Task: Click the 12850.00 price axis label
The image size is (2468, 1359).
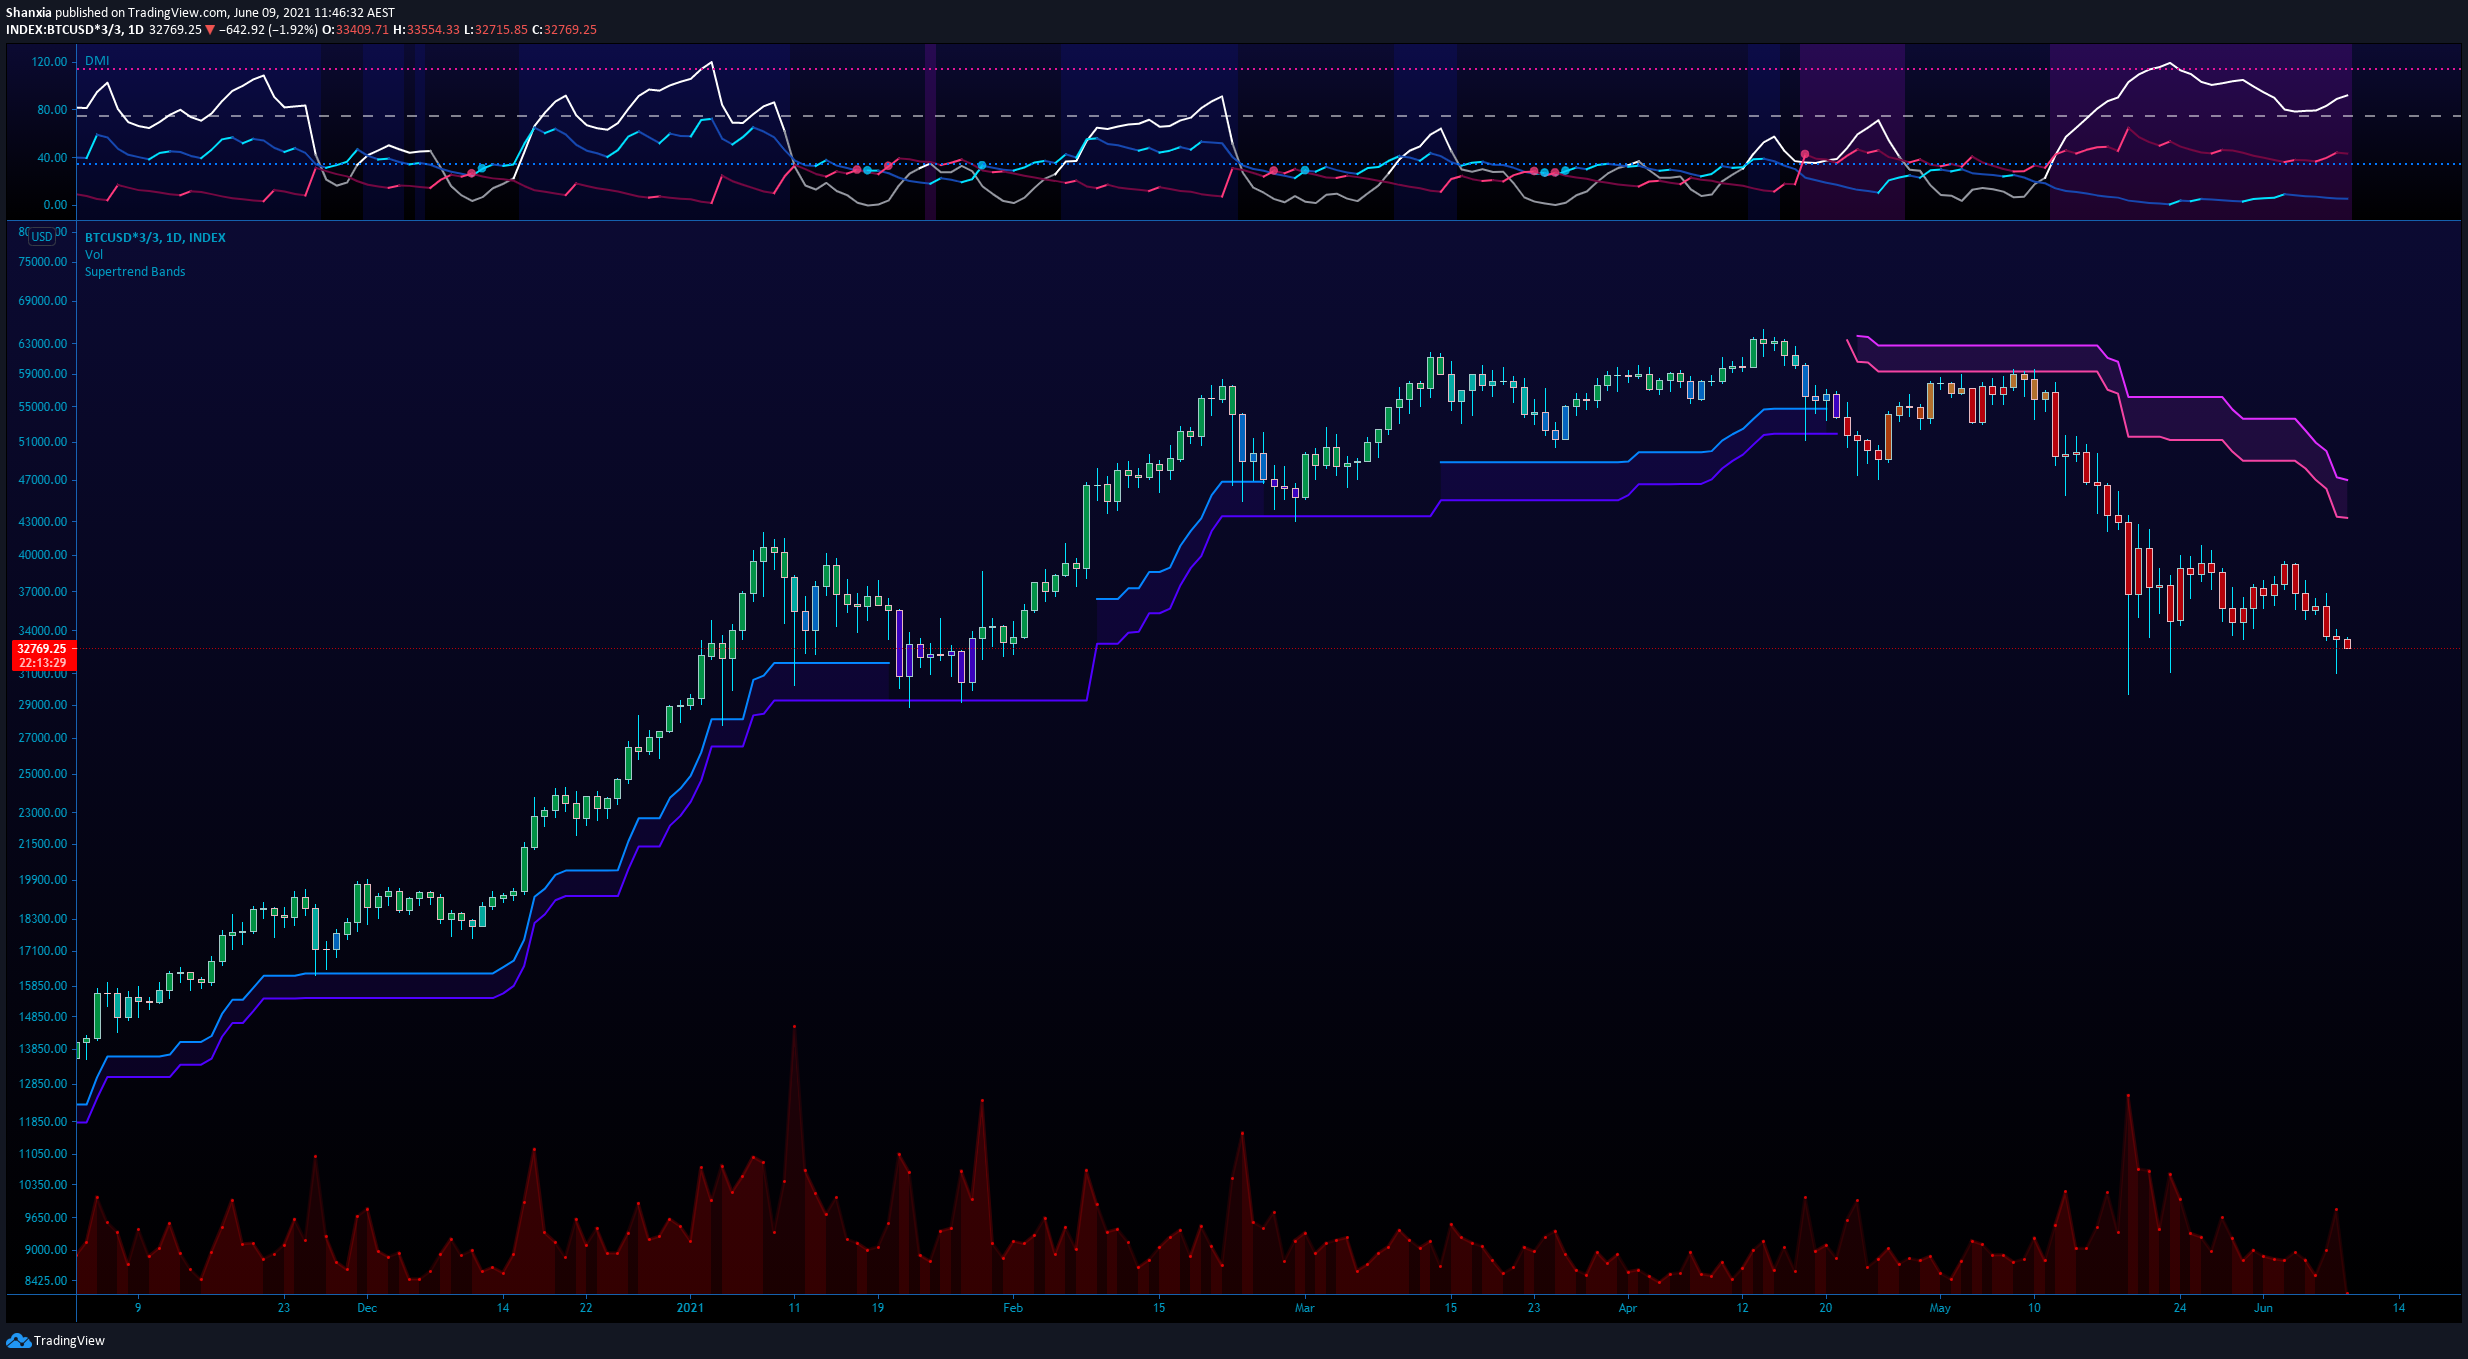Action: (x=43, y=1084)
